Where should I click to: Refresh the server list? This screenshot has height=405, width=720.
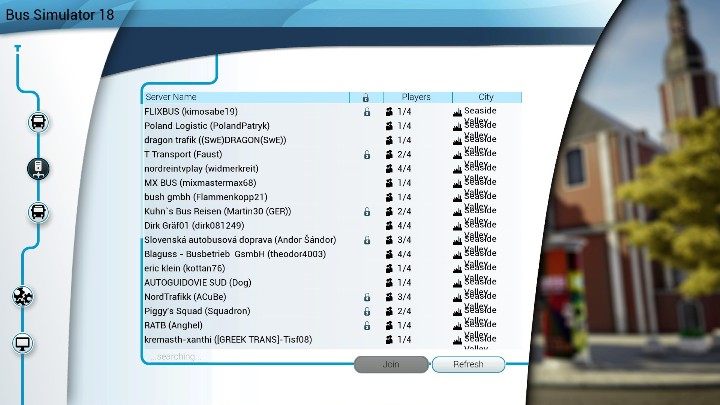[x=468, y=365]
